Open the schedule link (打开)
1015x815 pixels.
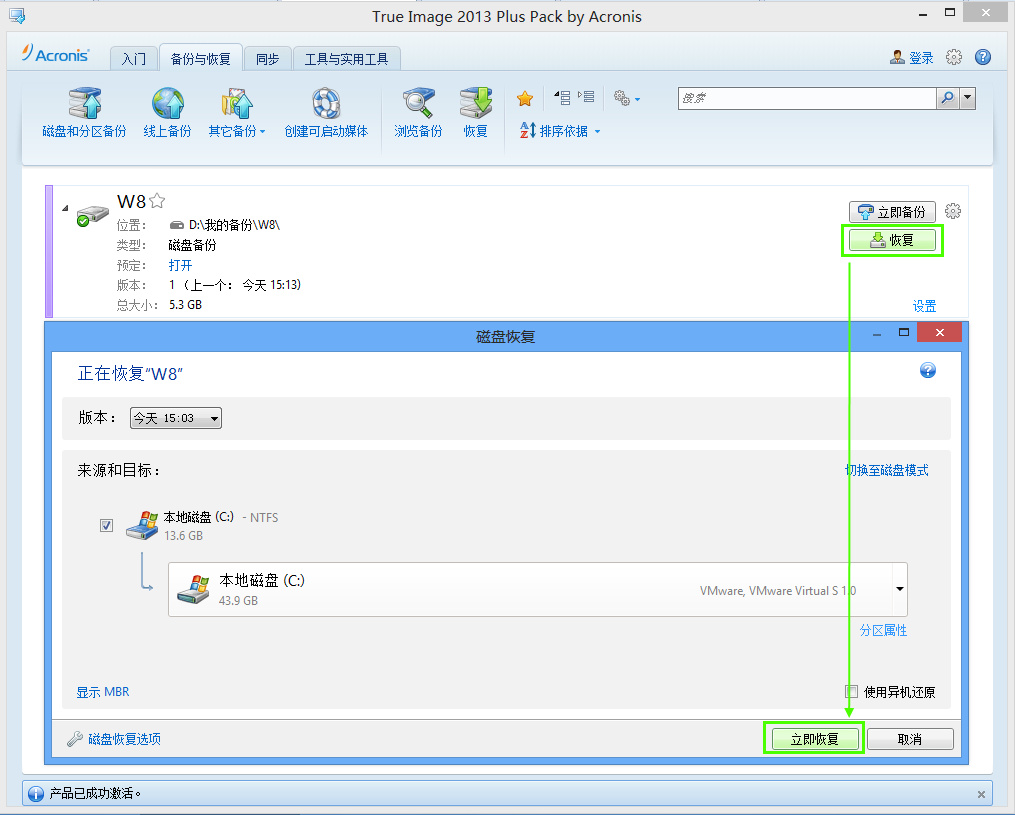click(x=180, y=265)
